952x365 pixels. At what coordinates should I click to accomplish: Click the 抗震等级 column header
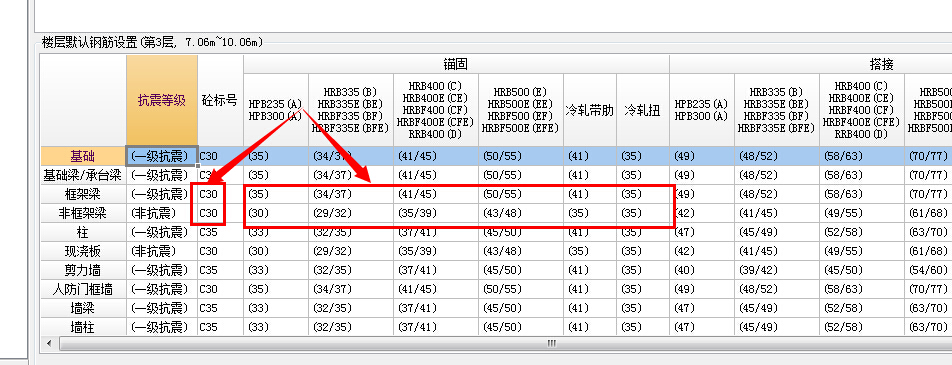click(162, 101)
